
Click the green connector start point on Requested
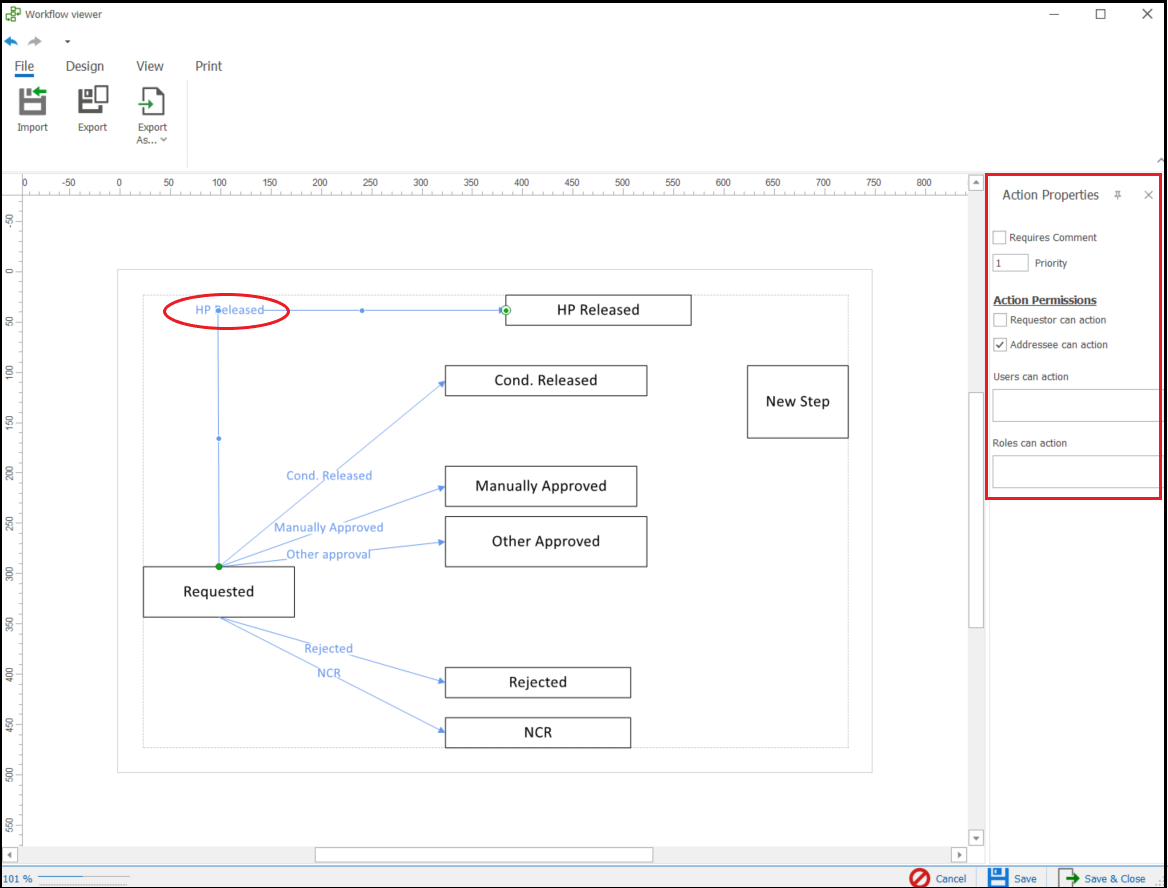pos(219,567)
